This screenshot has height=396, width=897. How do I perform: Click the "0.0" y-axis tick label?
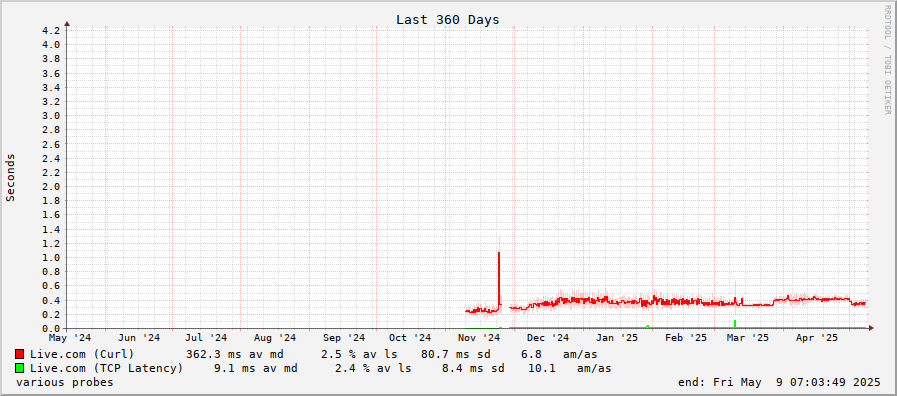click(x=51, y=328)
